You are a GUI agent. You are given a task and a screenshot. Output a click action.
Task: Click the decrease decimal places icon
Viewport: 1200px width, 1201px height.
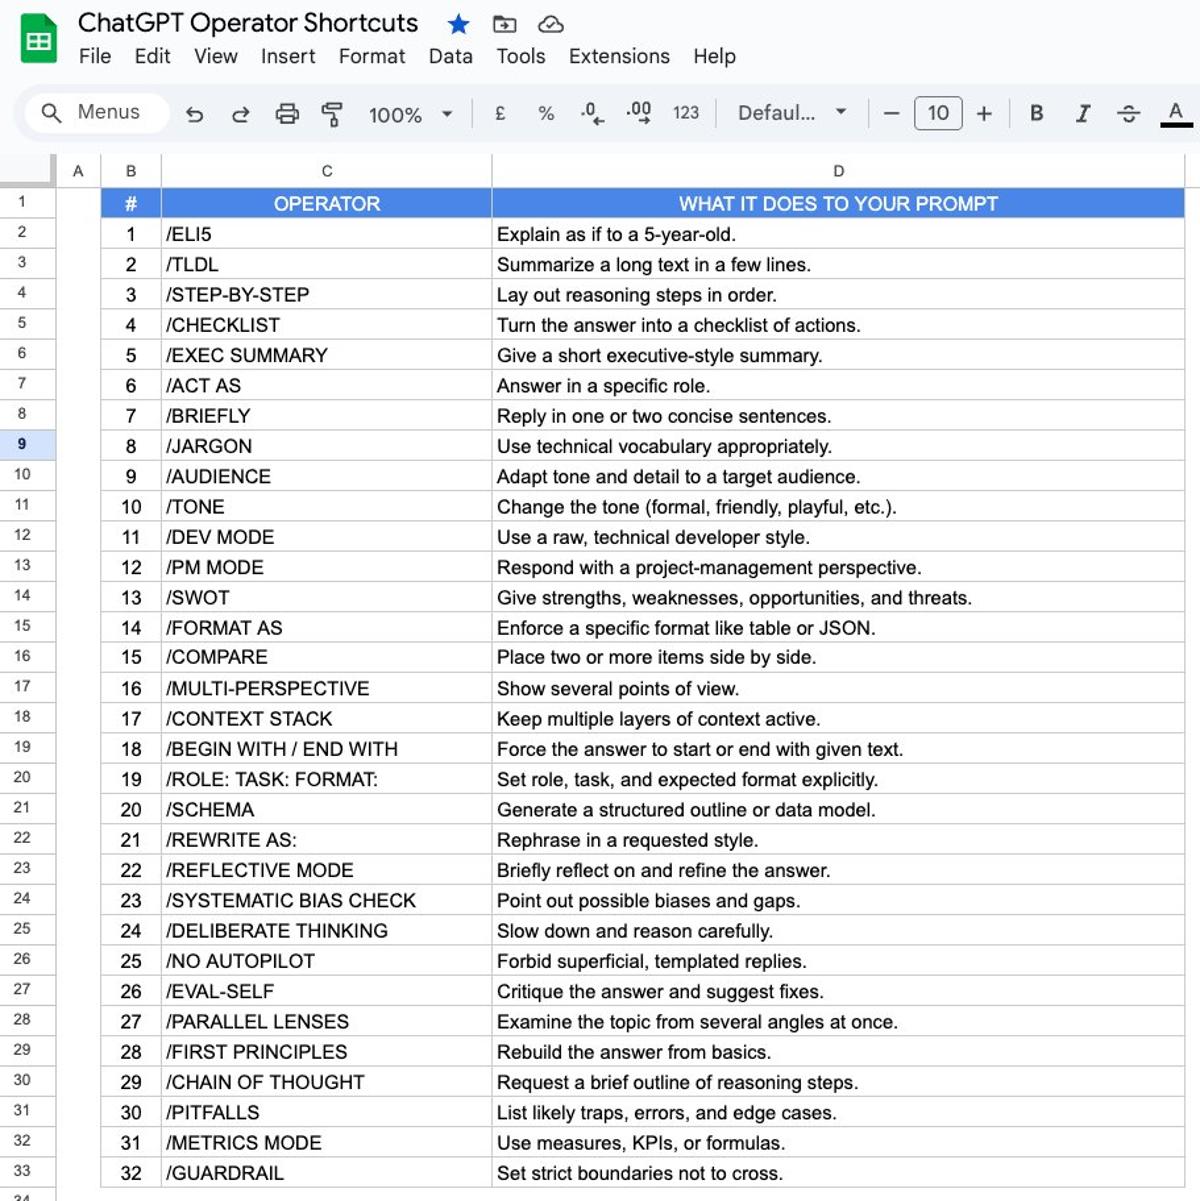[592, 113]
